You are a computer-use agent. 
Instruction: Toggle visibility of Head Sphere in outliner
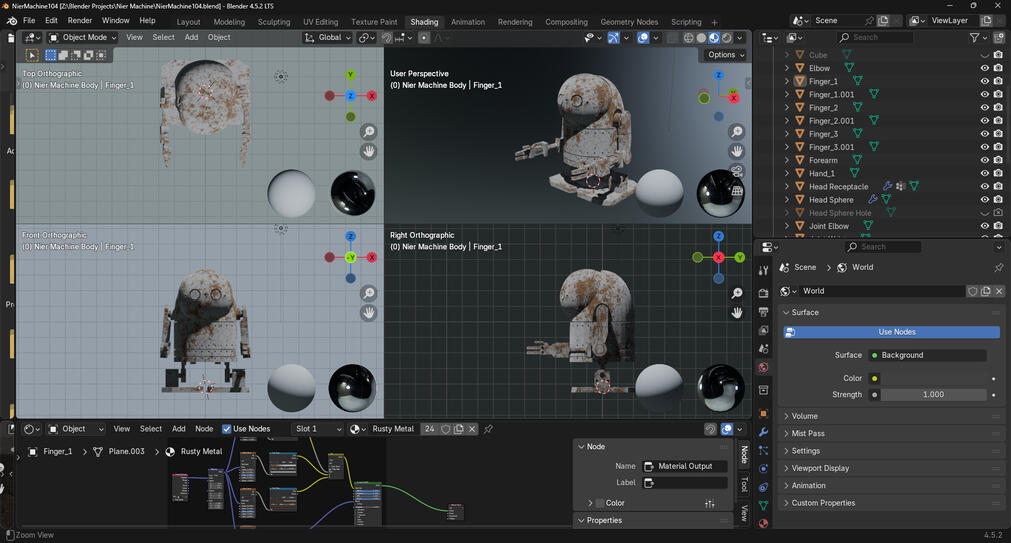point(984,200)
